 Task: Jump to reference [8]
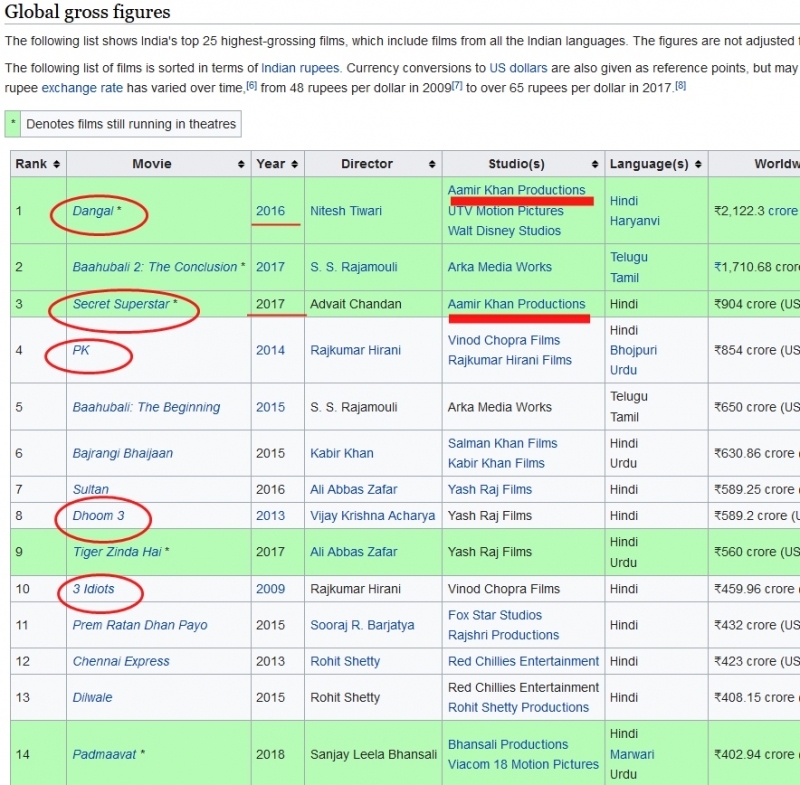click(681, 86)
